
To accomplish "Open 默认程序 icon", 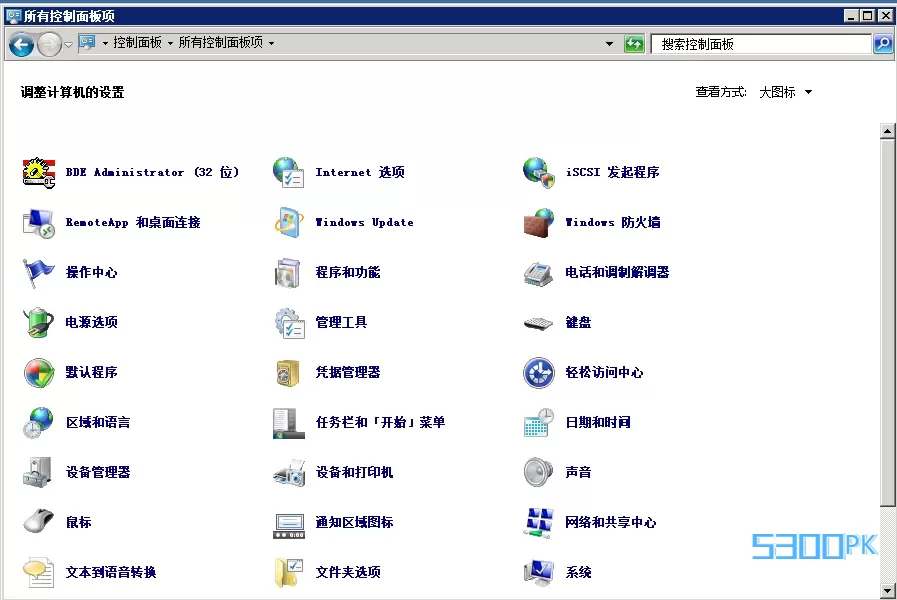I will [39, 372].
